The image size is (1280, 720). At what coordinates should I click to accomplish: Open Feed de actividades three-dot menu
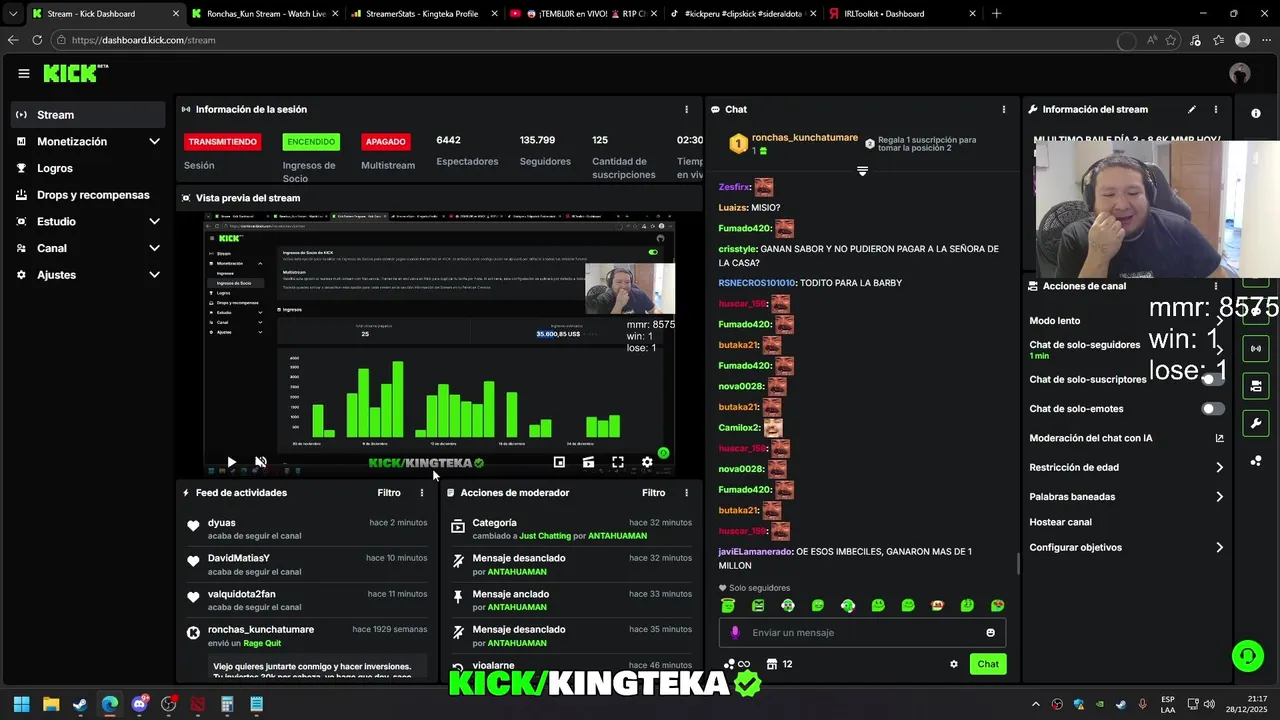coord(422,493)
